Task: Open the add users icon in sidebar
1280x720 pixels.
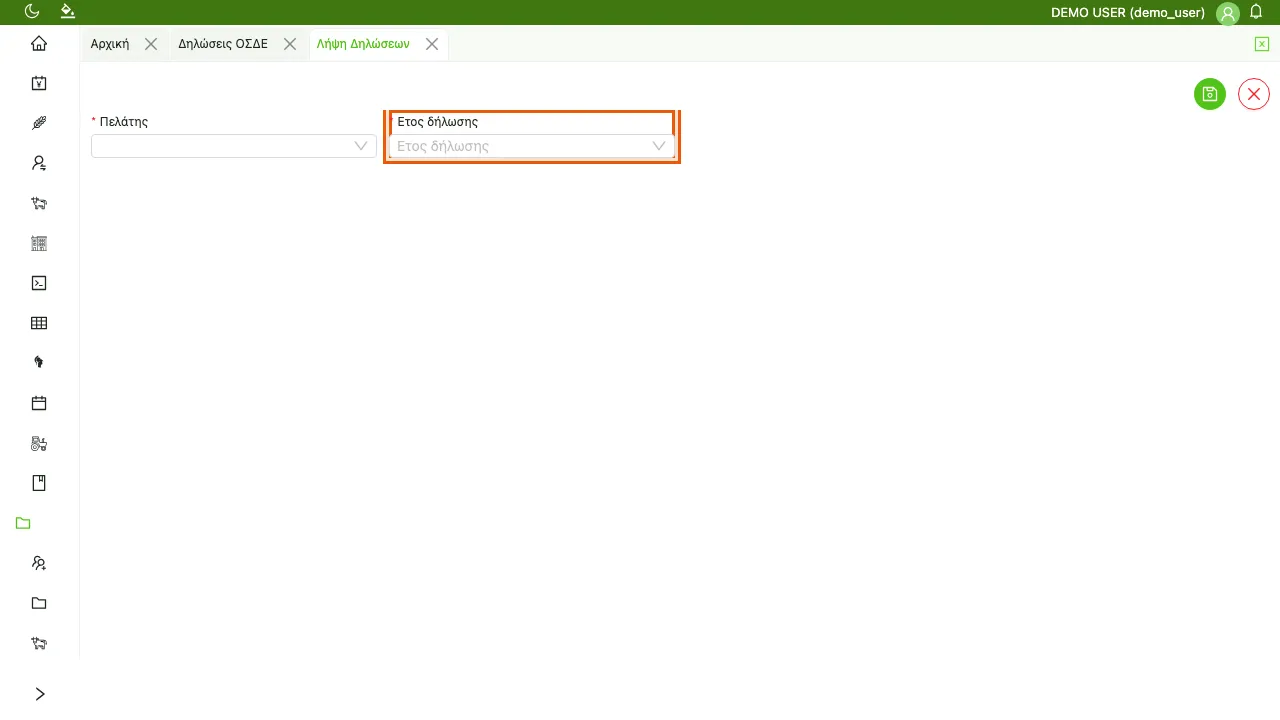Action: [39, 563]
